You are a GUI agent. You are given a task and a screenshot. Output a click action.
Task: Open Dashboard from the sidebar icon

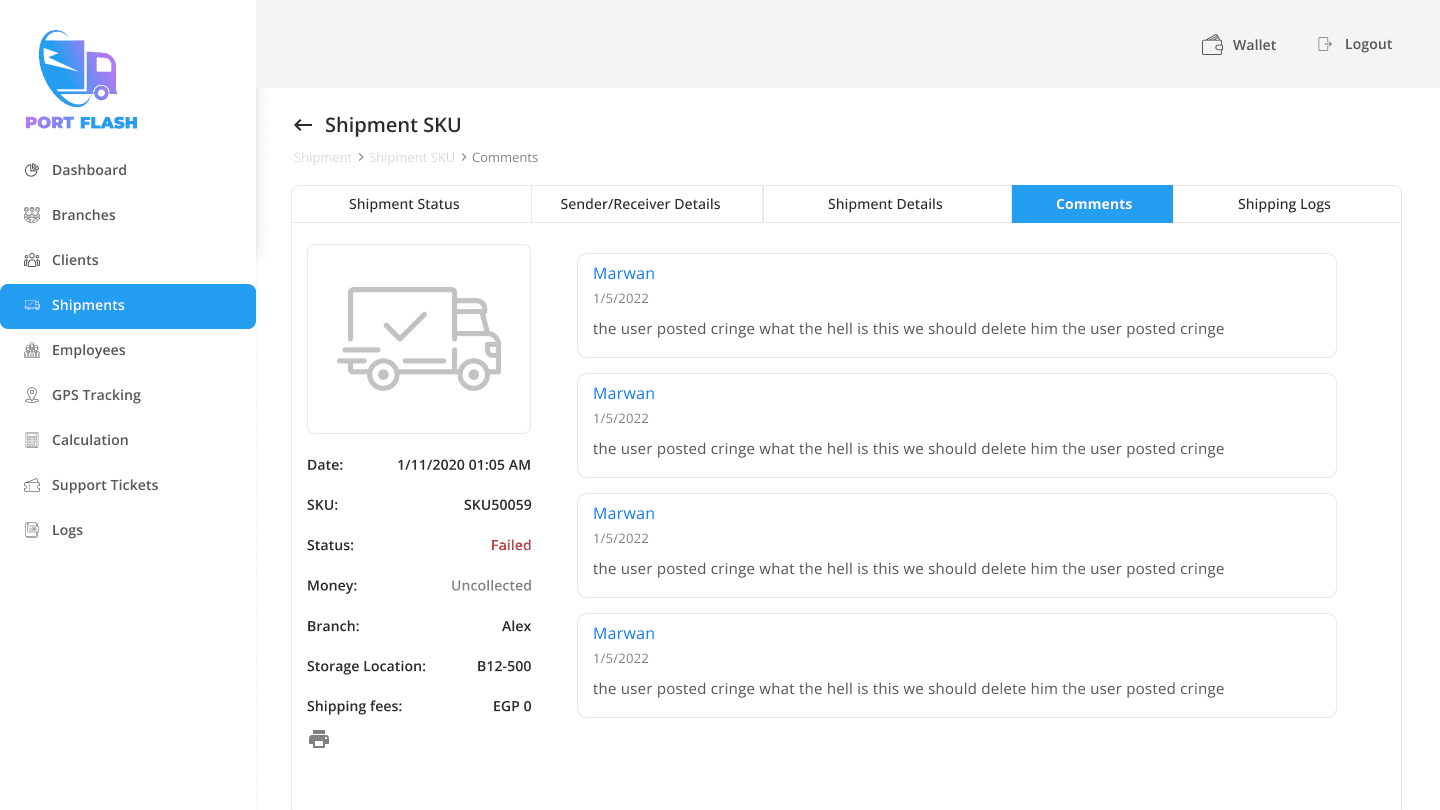coord(32,170)
